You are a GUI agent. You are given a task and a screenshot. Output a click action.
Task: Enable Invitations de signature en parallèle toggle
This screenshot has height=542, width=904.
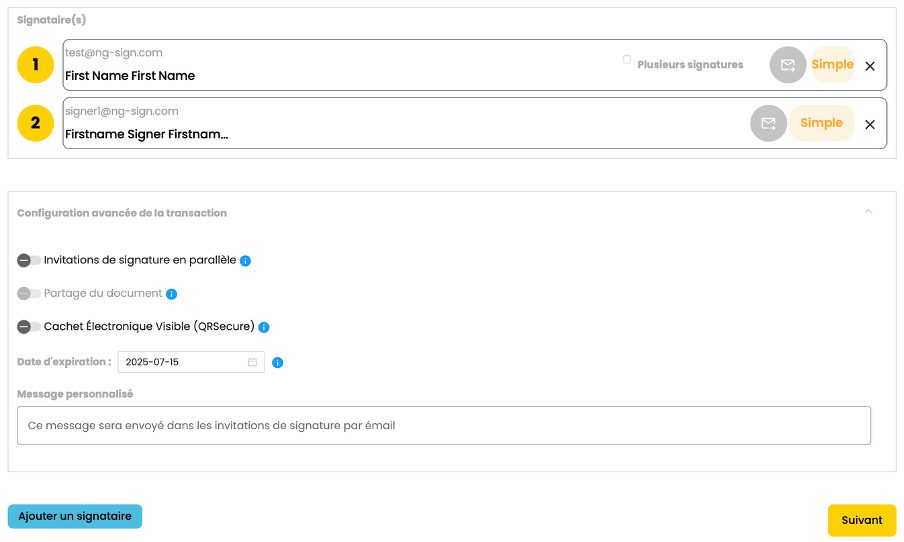(29, 260)
